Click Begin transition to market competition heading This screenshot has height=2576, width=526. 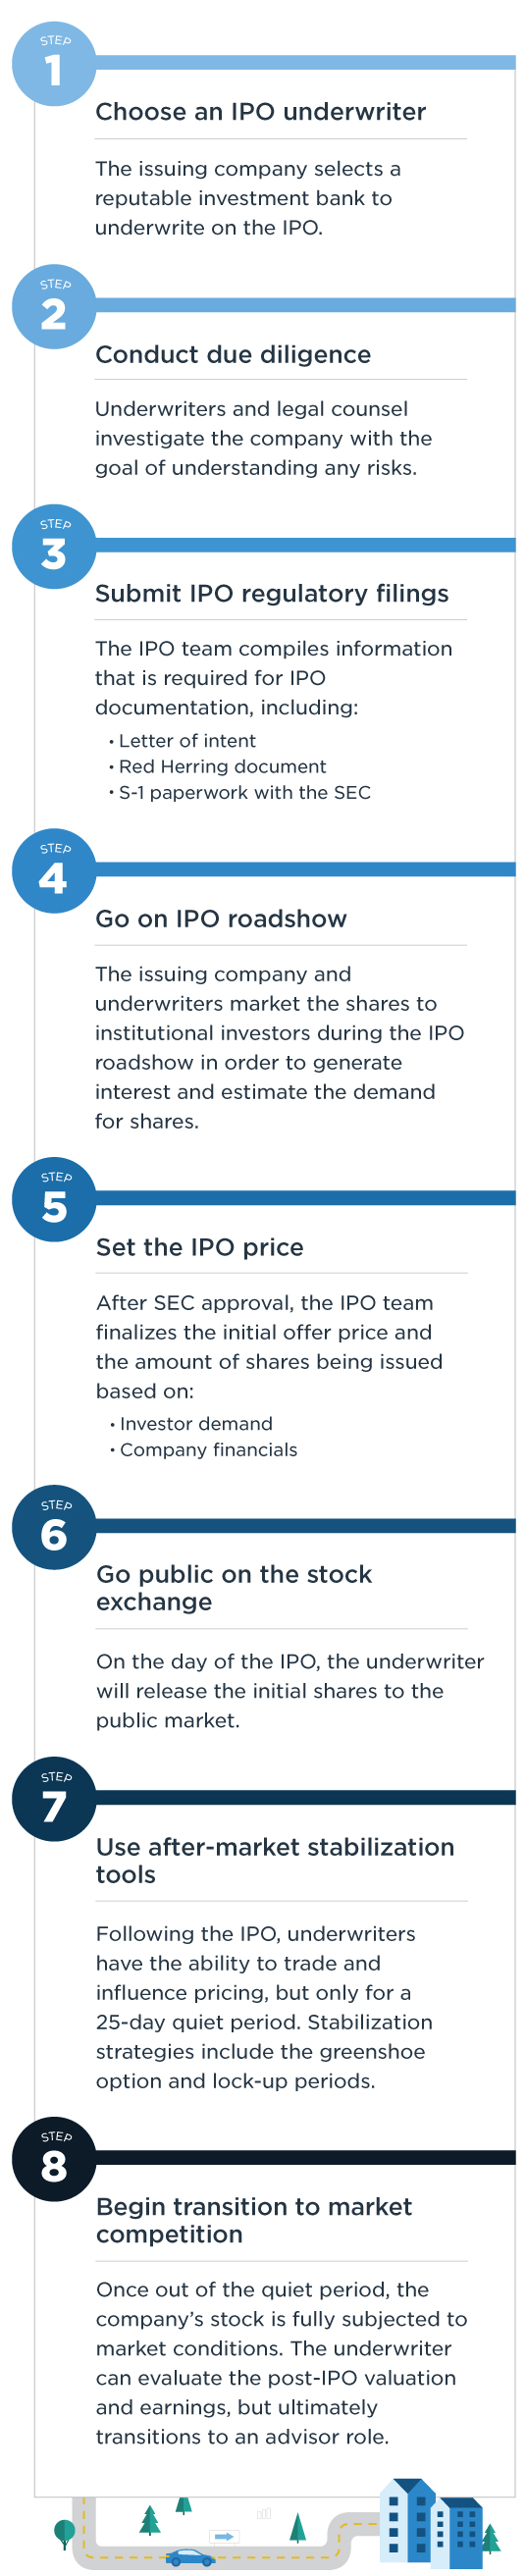pyautogui.click(x=254, y=2221)
